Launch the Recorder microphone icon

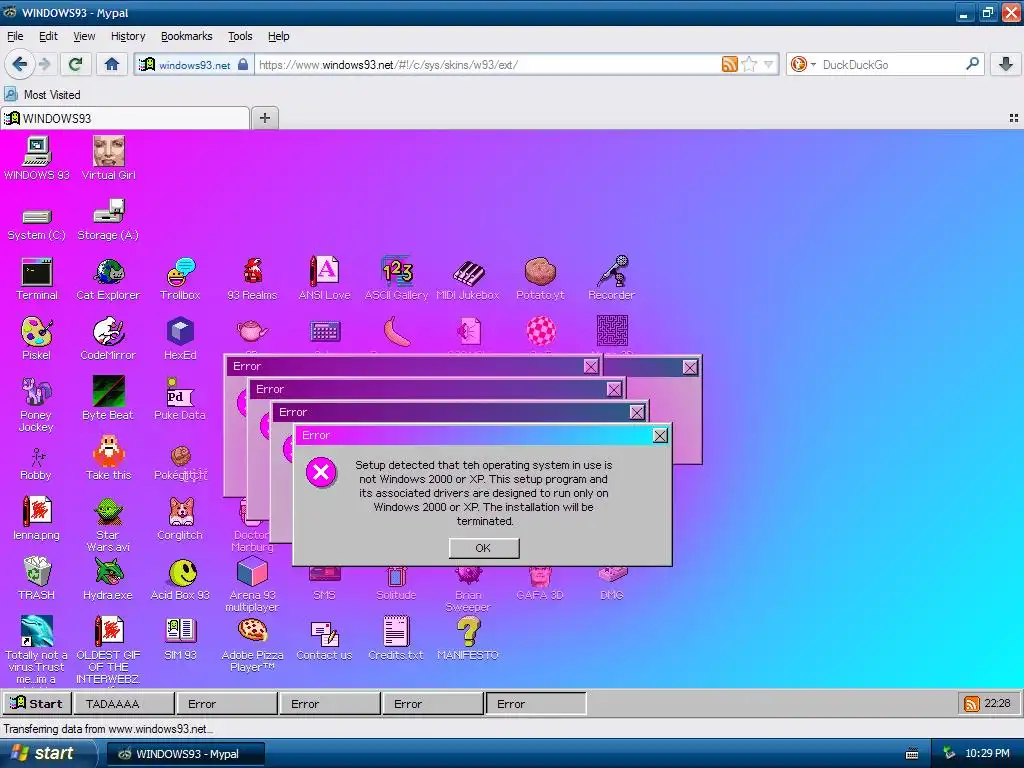612,278
